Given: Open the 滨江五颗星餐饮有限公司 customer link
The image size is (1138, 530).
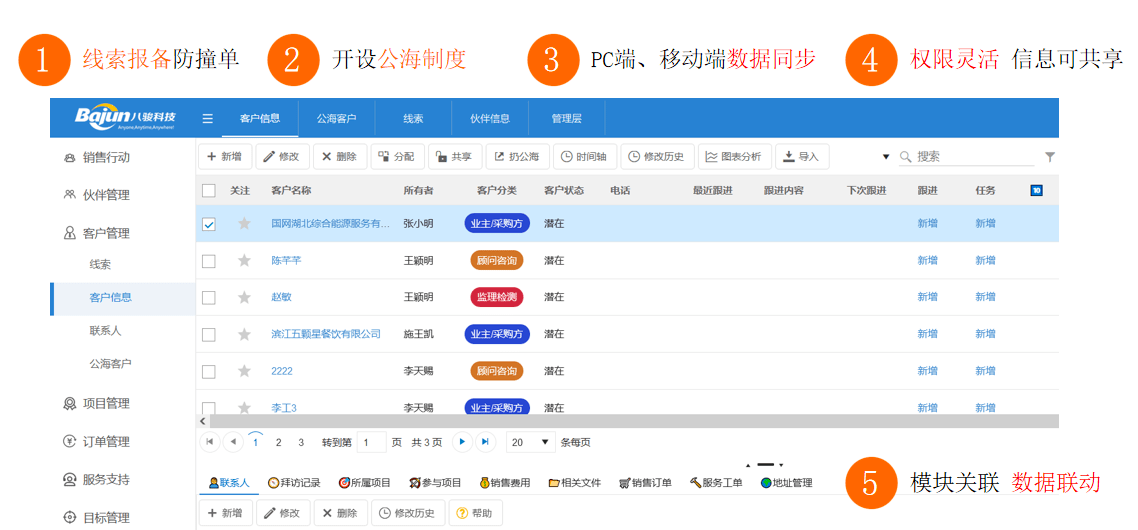Looking at the screenshot, I should click(326, 334).
